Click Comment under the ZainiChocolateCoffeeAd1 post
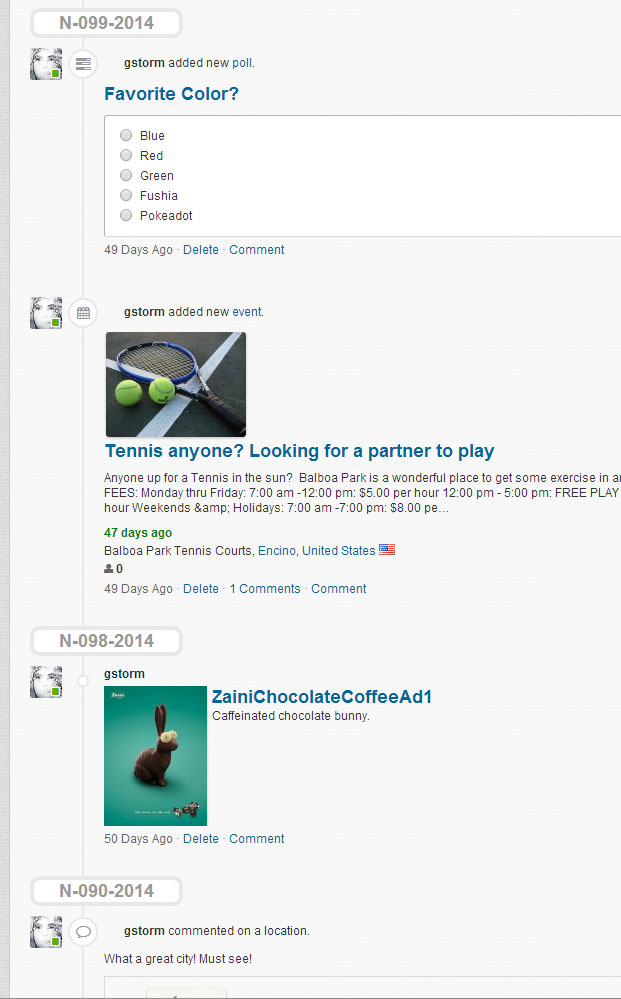Image resolution: width=621 pixels, height=999 pixels. [x=257, y=838]
